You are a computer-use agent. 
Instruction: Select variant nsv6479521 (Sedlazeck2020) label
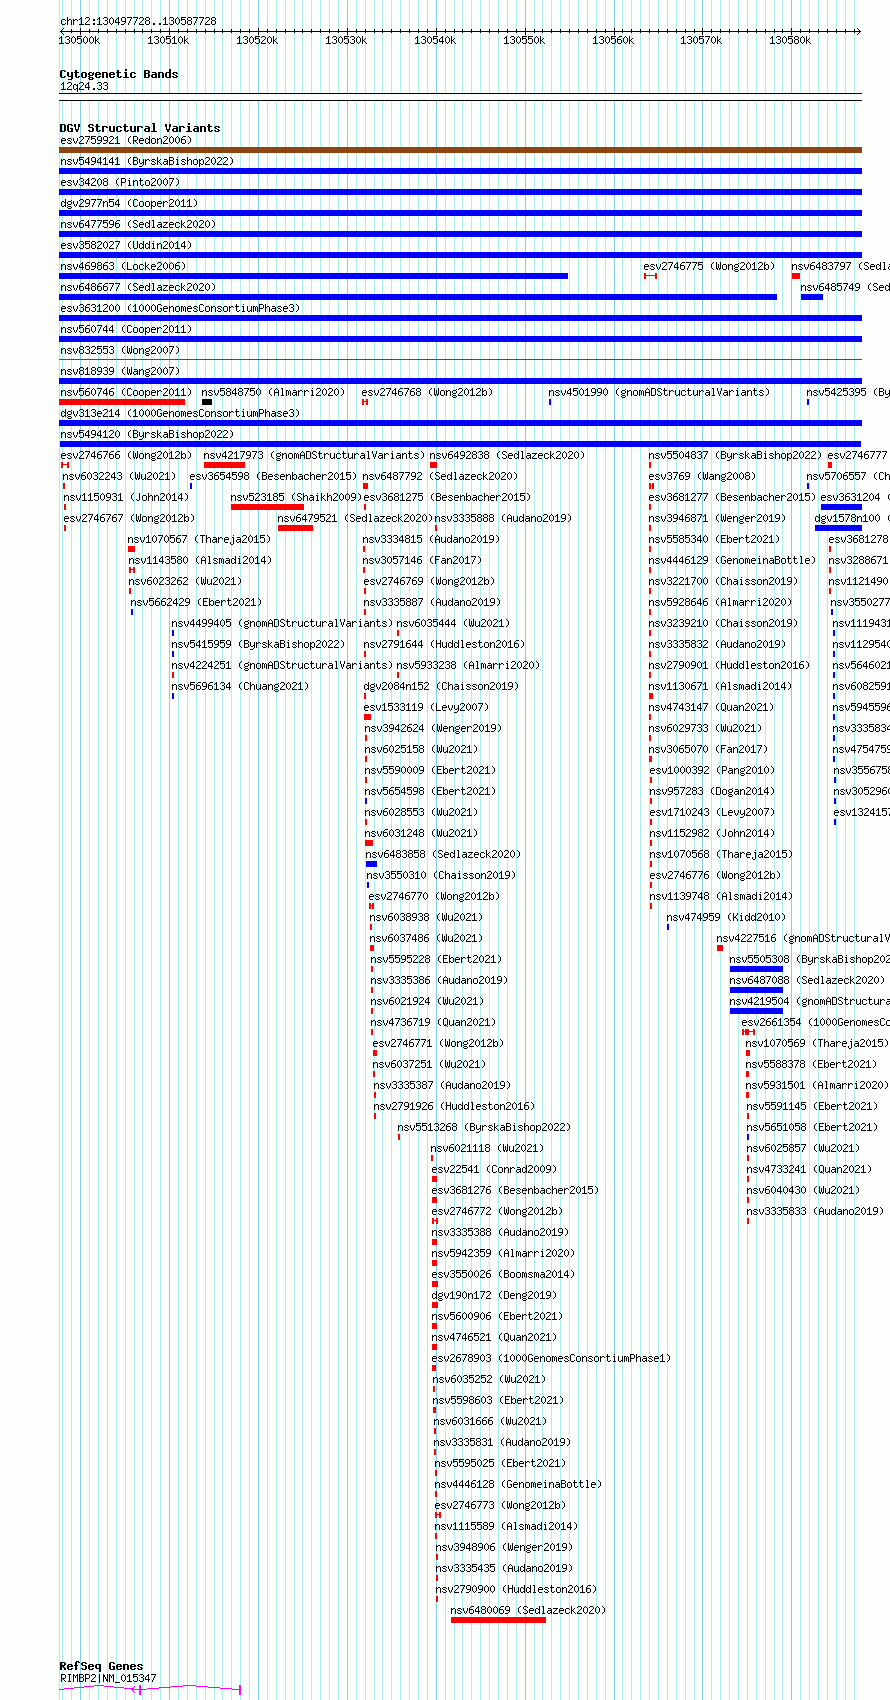pyautogui.click(x=355, y=518)
